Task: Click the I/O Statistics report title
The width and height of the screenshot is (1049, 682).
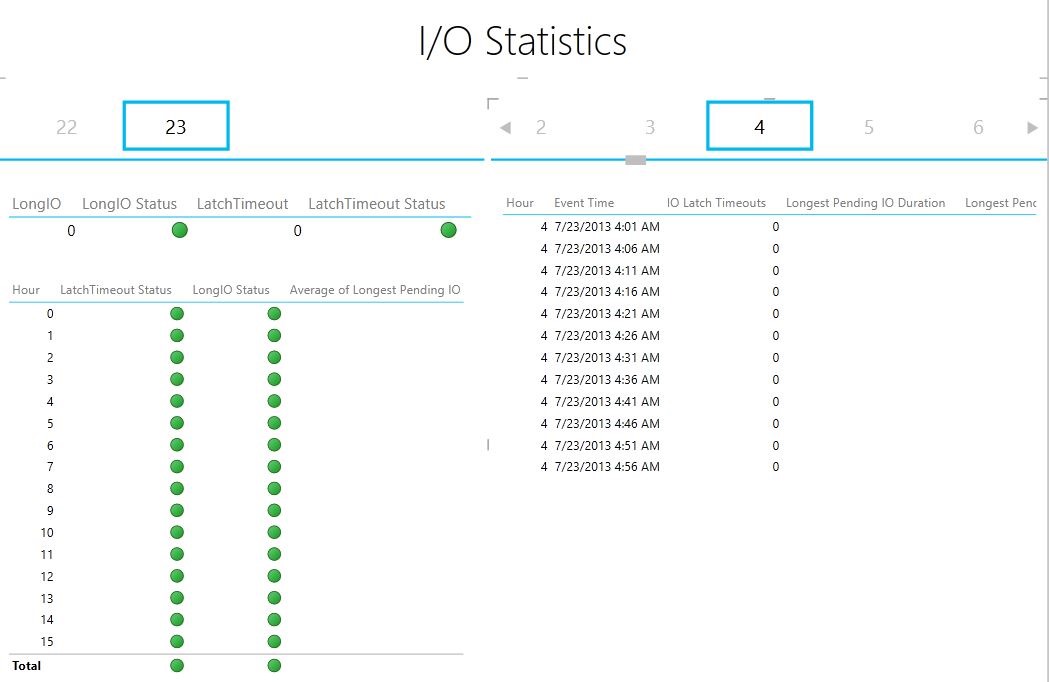Action: [523, 40]
